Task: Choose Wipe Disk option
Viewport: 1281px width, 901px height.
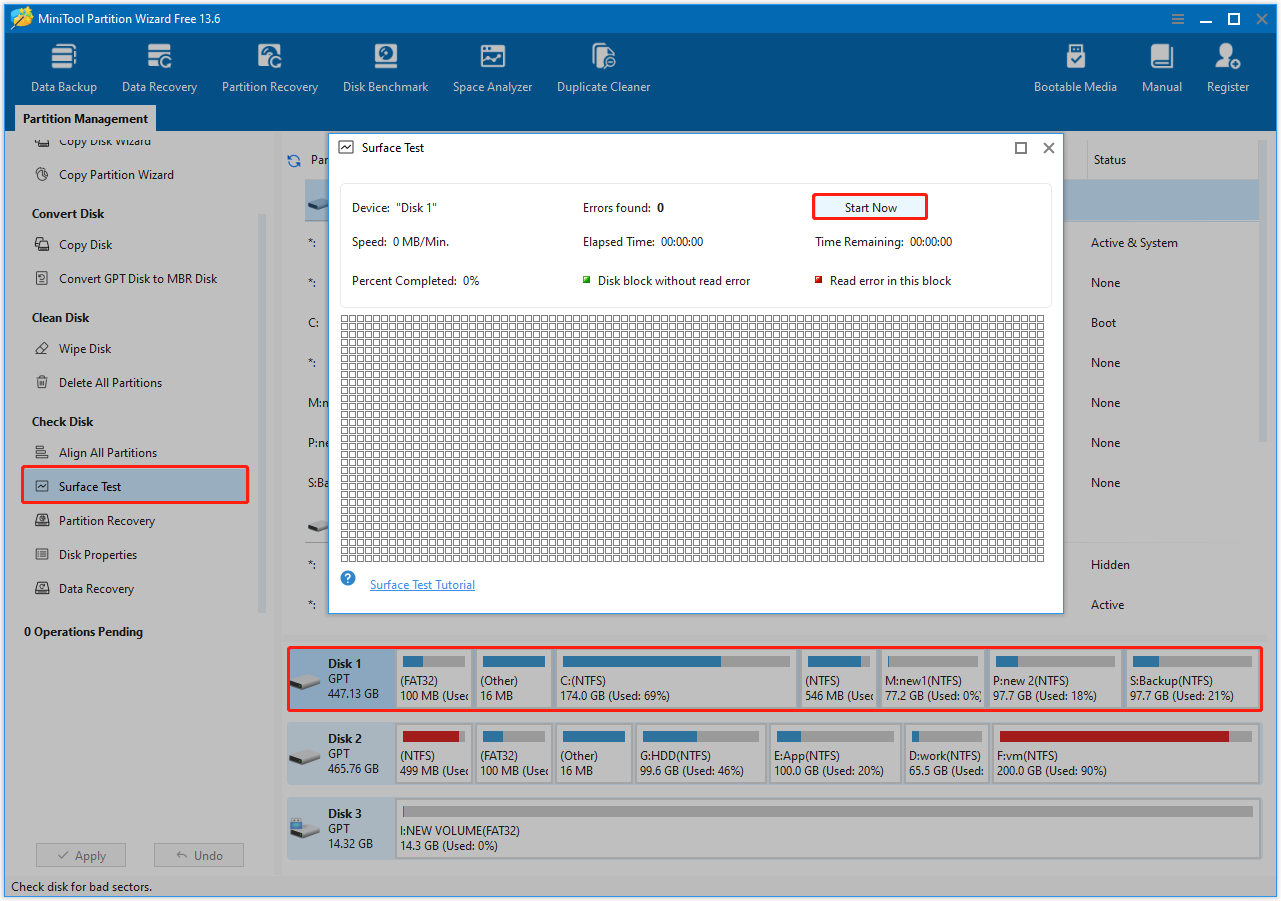Action: tap(85, 349)
